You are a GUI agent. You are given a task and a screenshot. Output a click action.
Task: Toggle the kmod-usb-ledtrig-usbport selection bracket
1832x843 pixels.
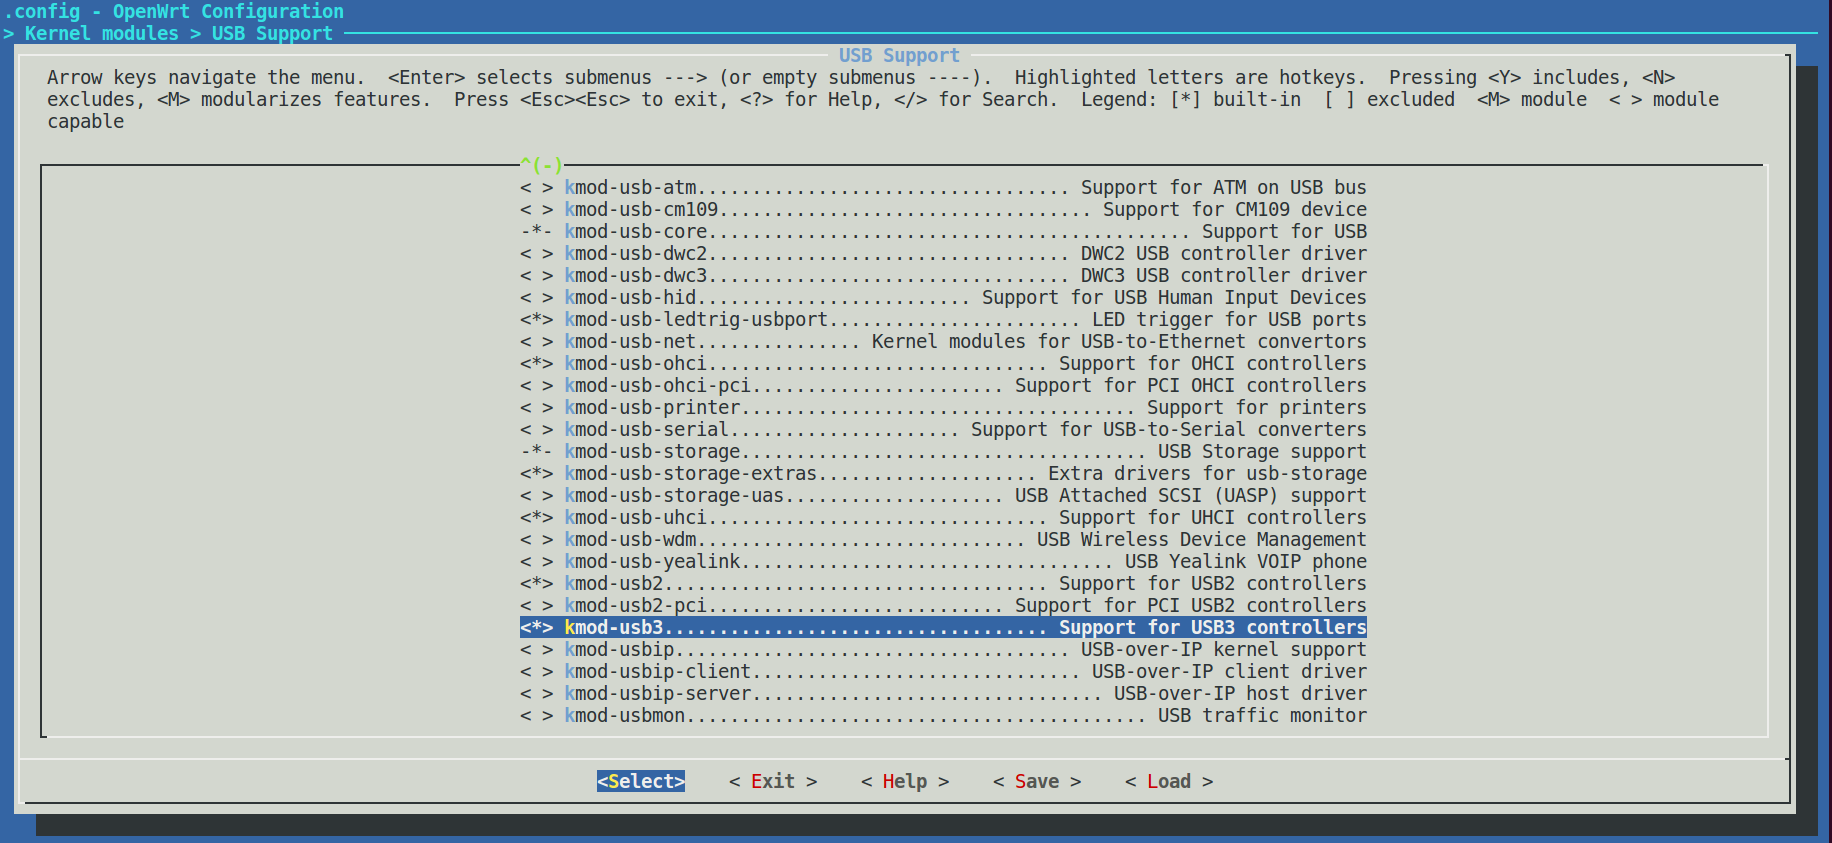pos(536,320)
